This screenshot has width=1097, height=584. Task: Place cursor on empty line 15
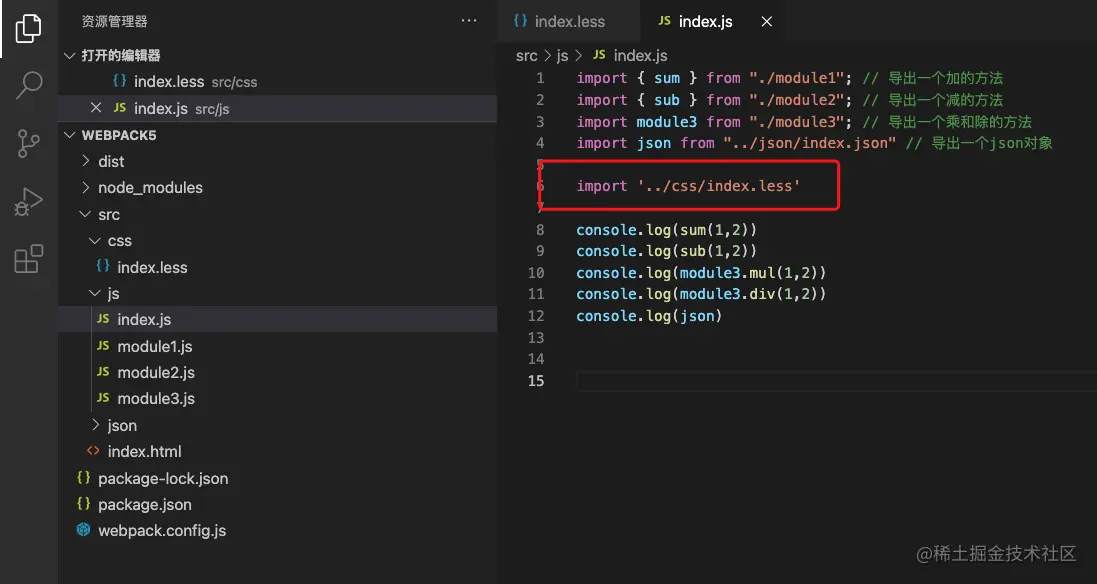click(x=836, y=380)
